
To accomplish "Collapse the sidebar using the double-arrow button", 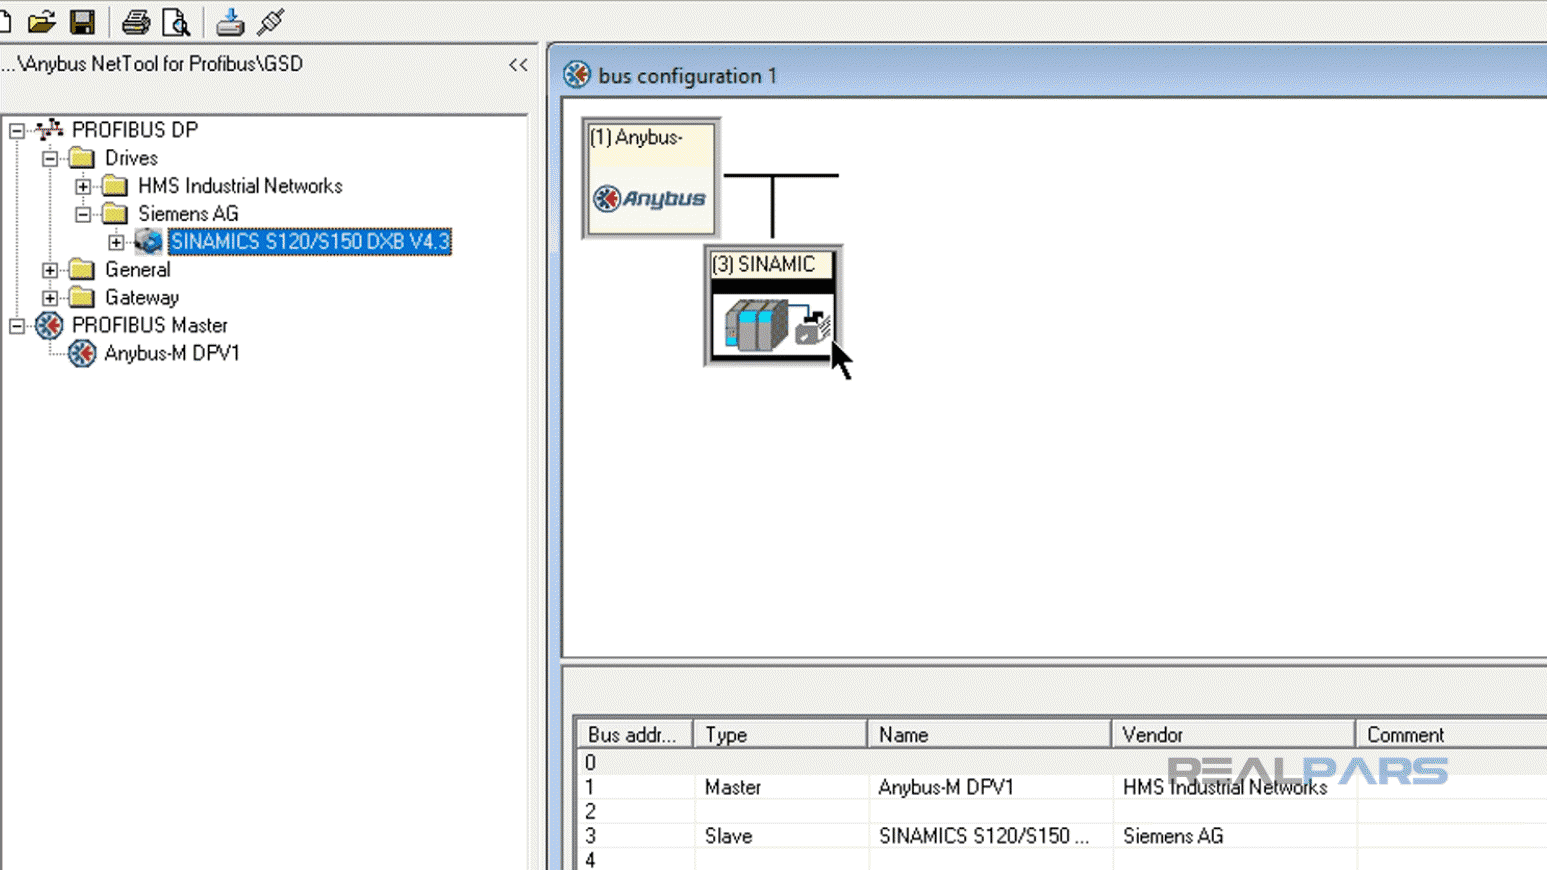I will pos(518,64).
